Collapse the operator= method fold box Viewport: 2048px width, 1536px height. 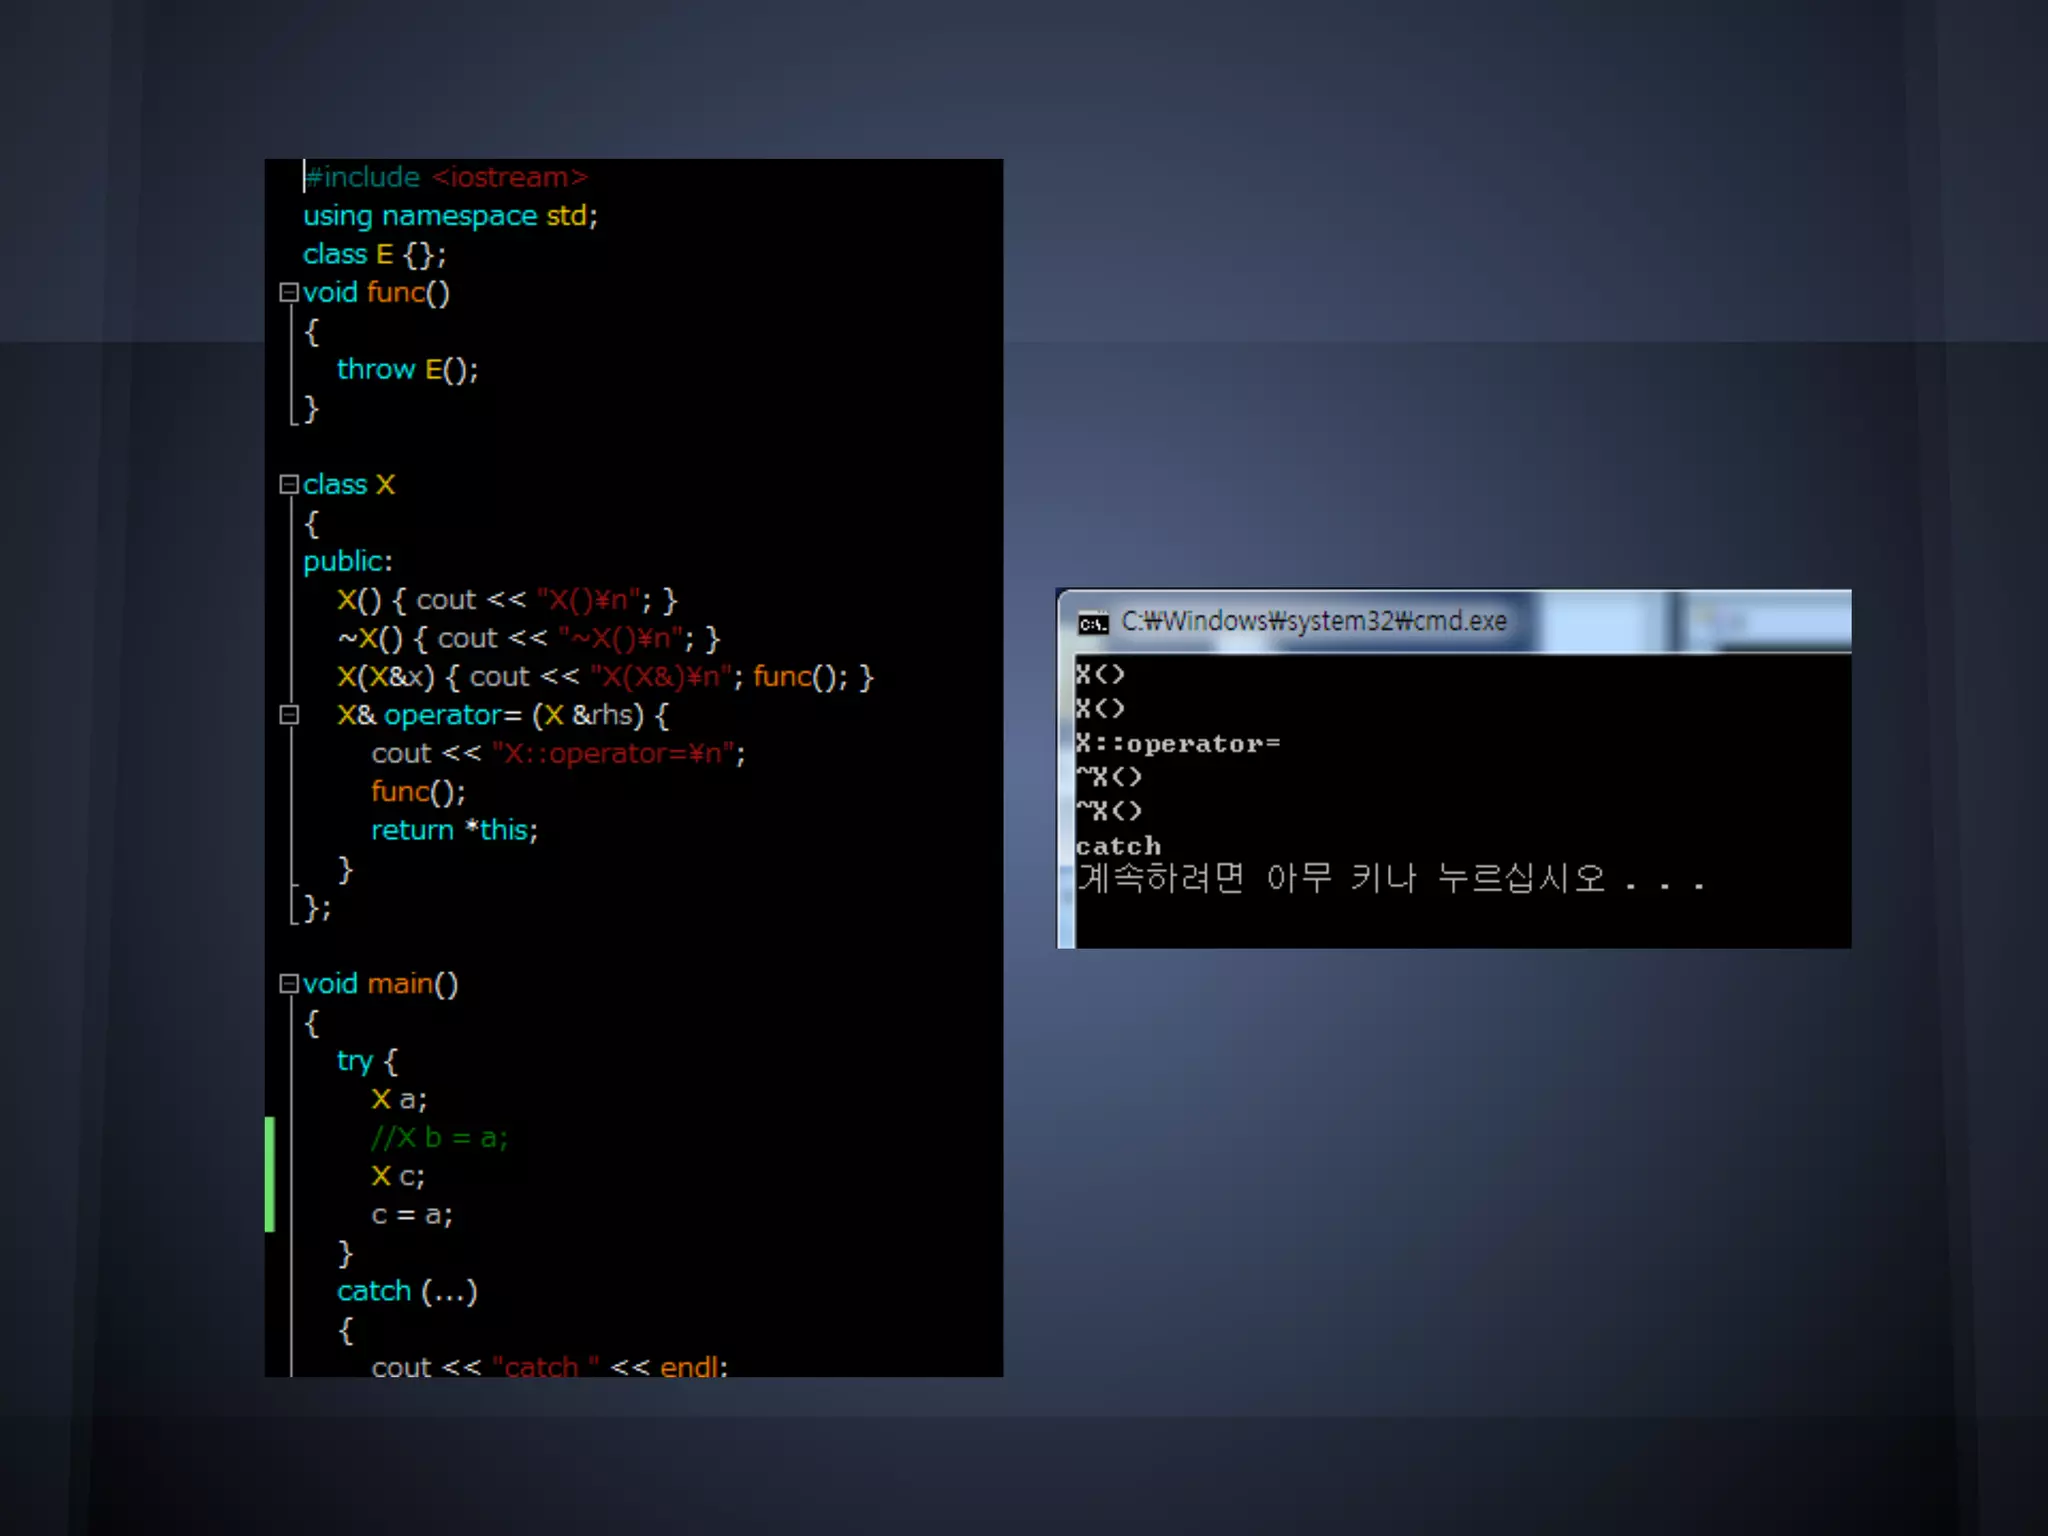tap(289, 715)
